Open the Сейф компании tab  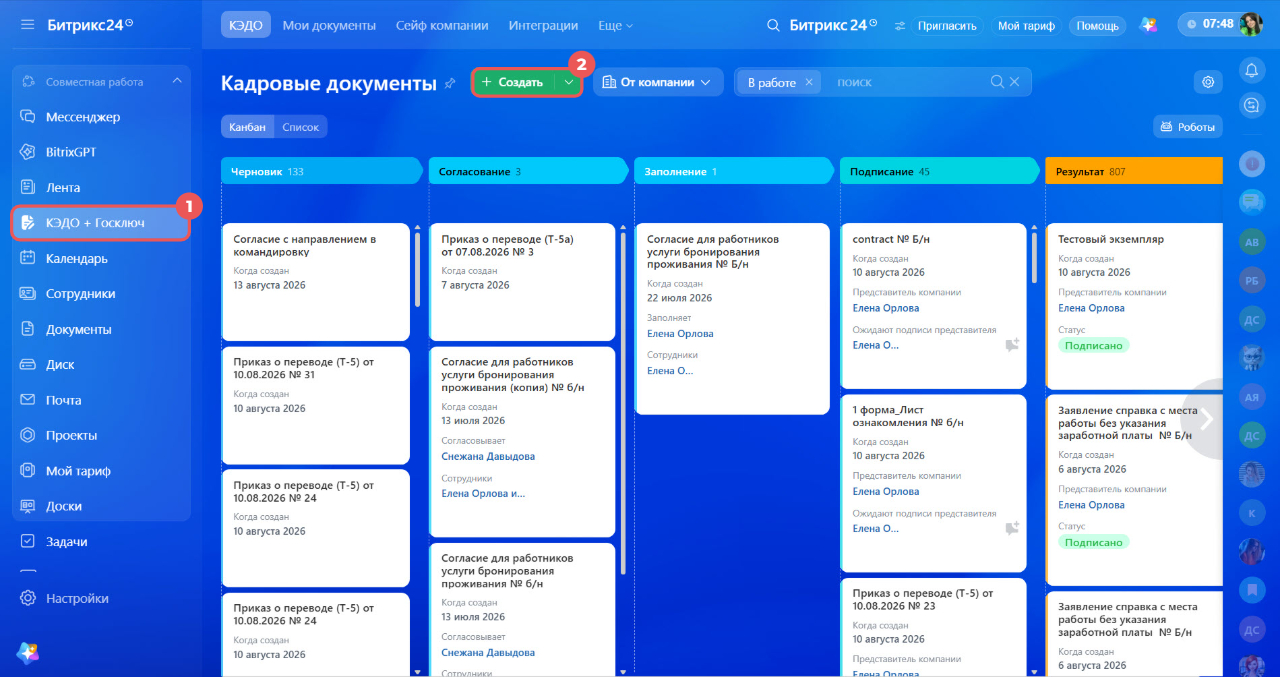[x=442, y=25]
